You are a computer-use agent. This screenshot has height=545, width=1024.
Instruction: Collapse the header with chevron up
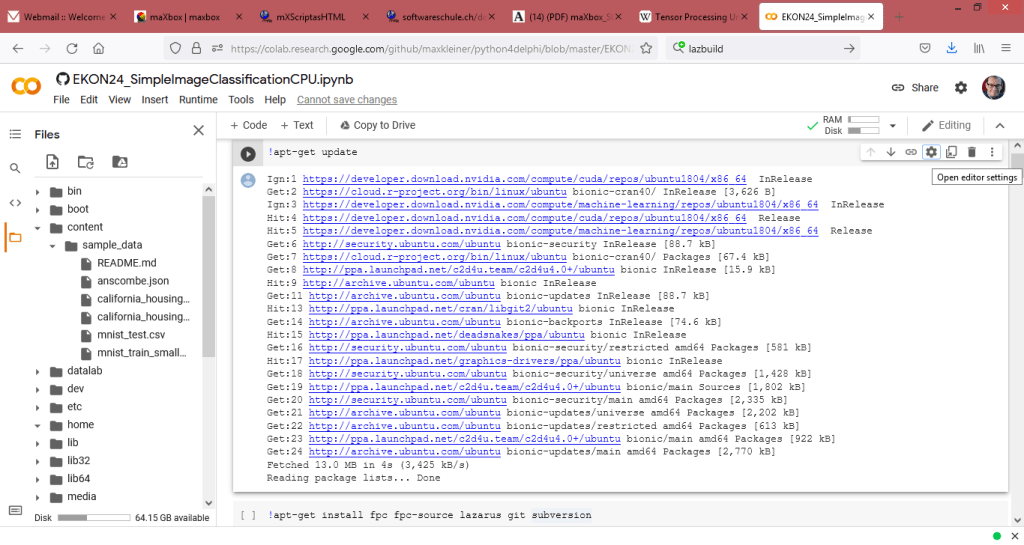(997, 125)
